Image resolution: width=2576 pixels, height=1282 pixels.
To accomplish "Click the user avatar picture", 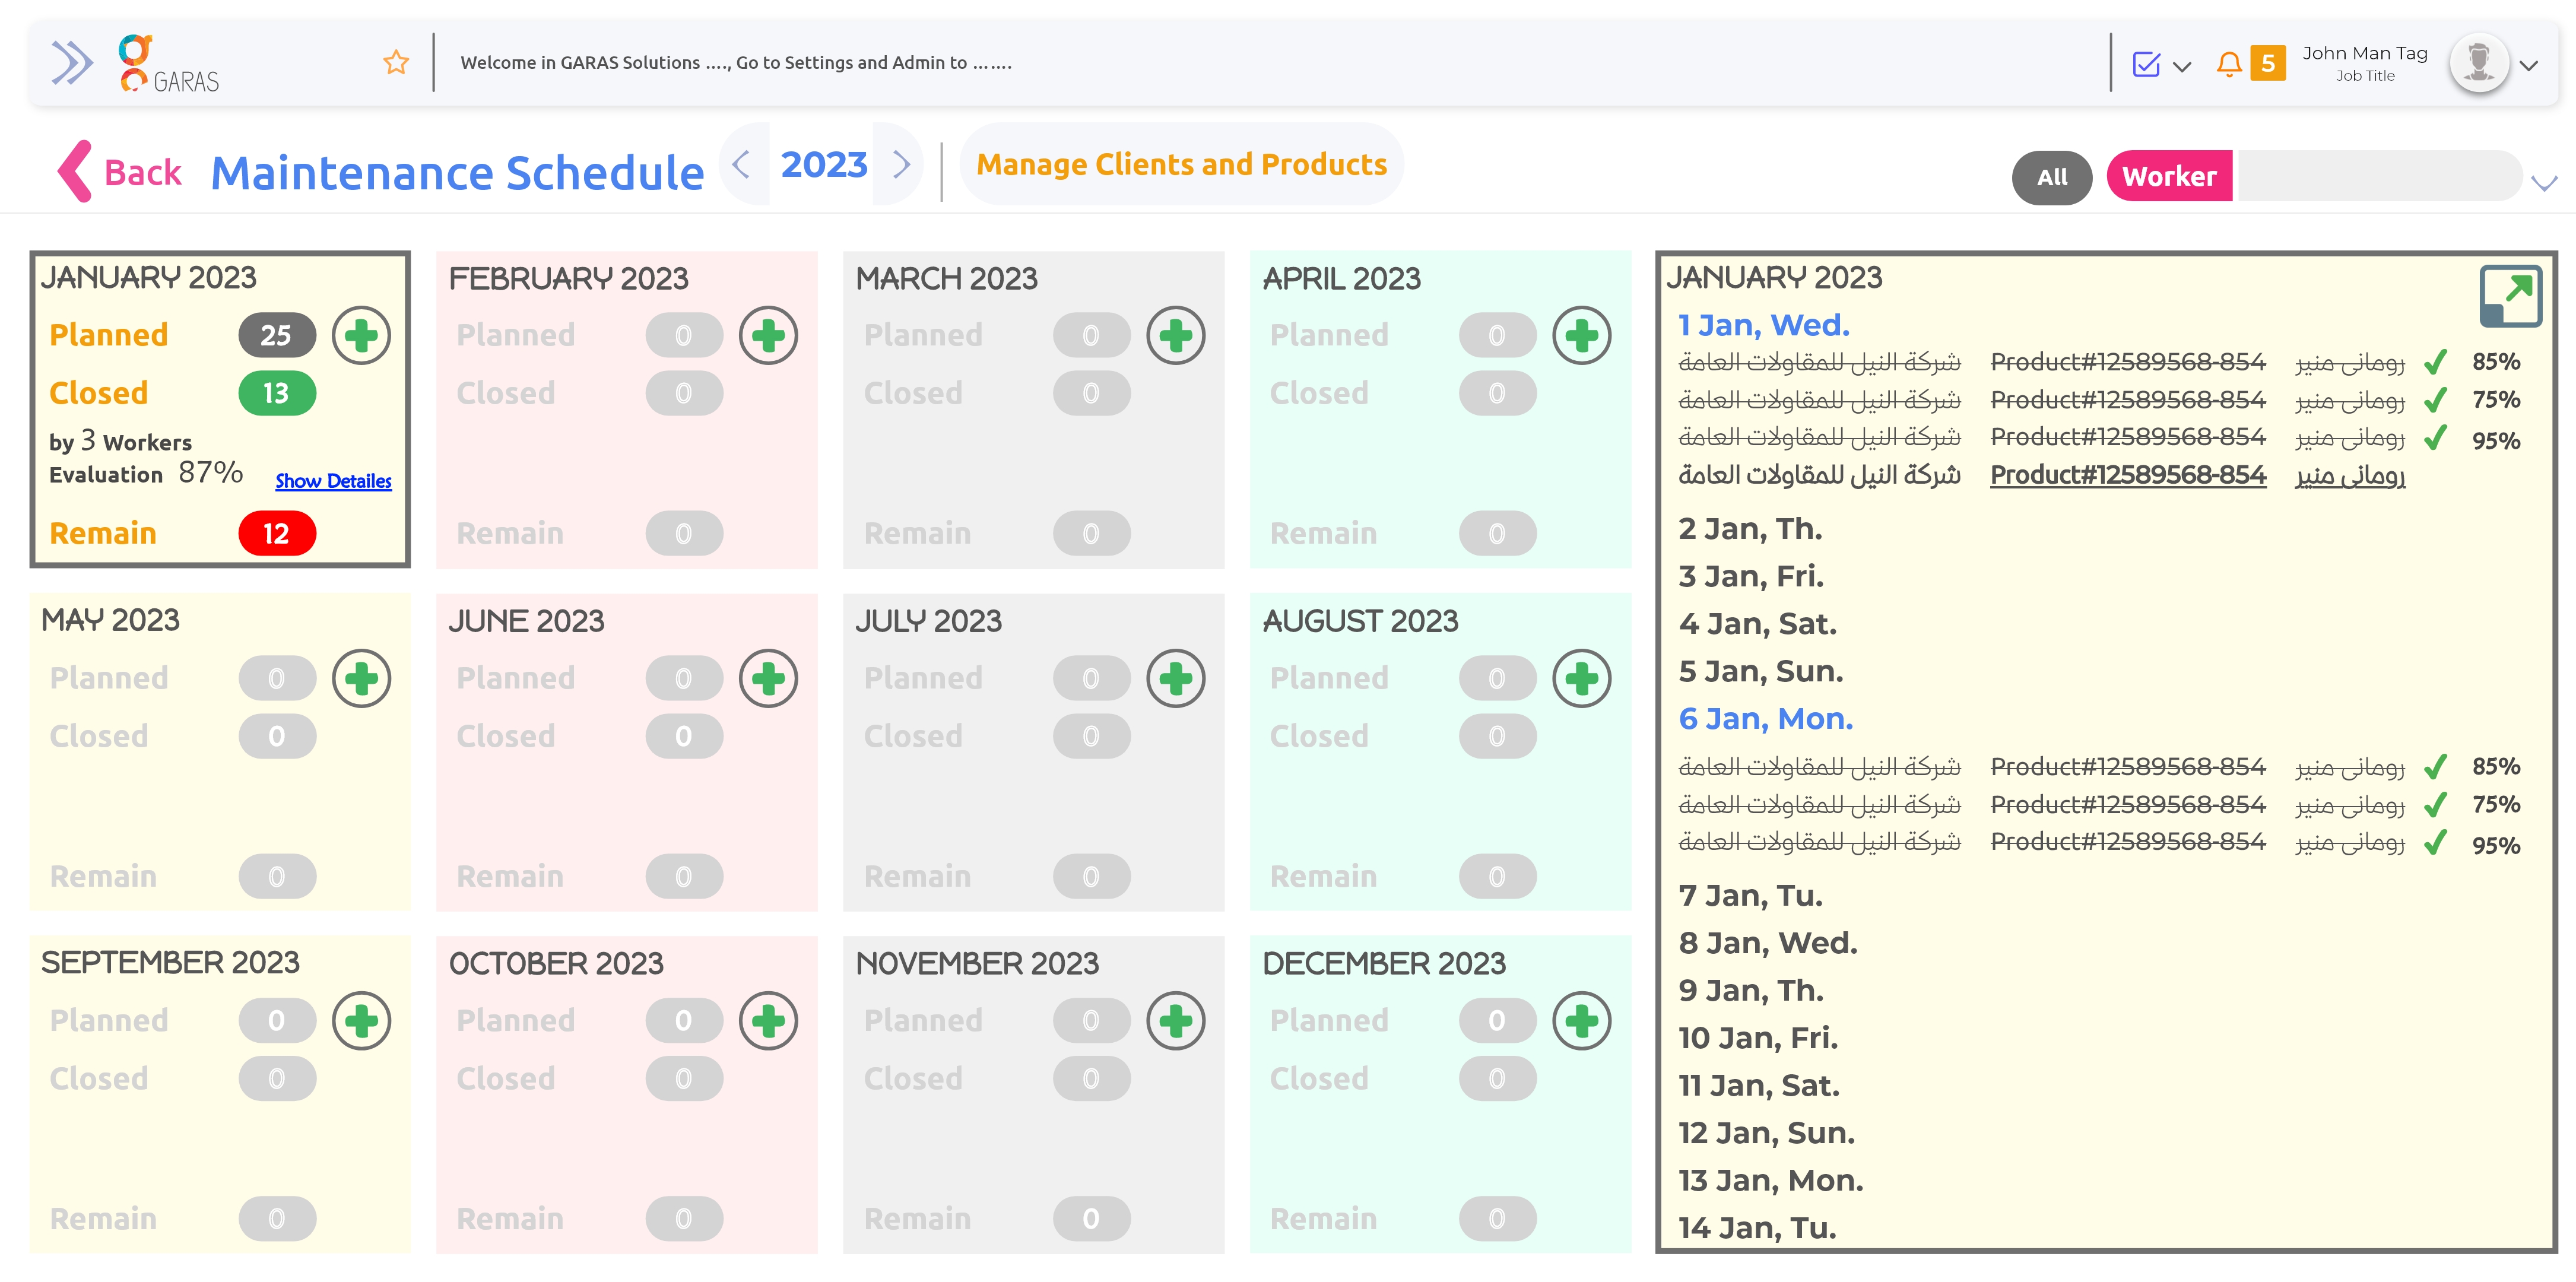I will pos(2479,63).
